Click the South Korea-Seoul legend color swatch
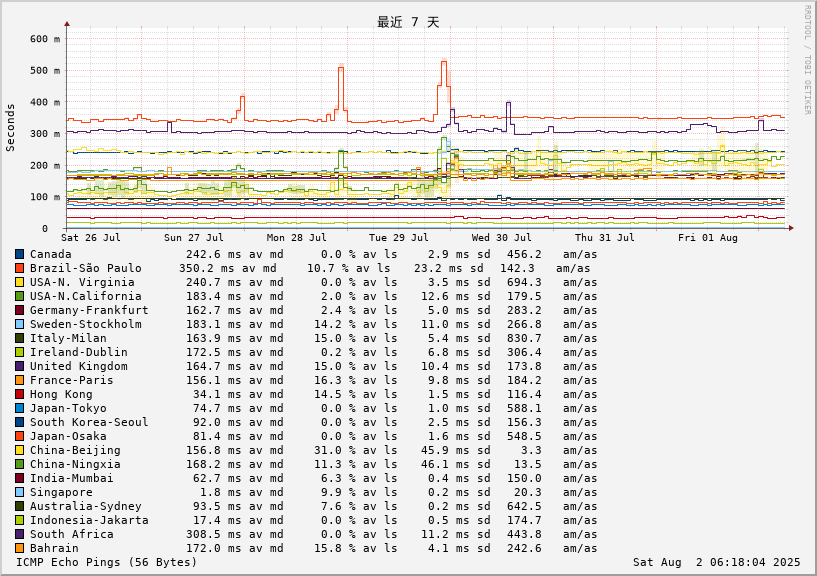 [19, 423]
